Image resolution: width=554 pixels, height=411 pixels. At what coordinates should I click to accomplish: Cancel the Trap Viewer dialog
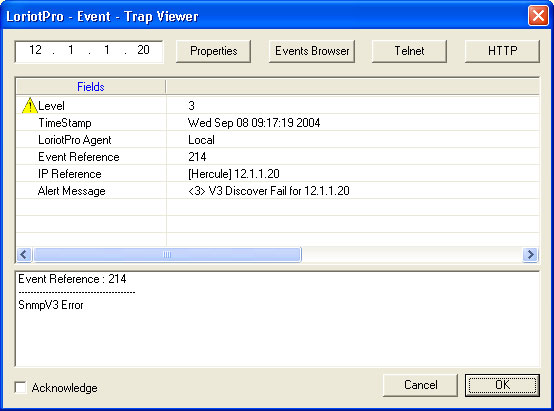click(420, 385)
